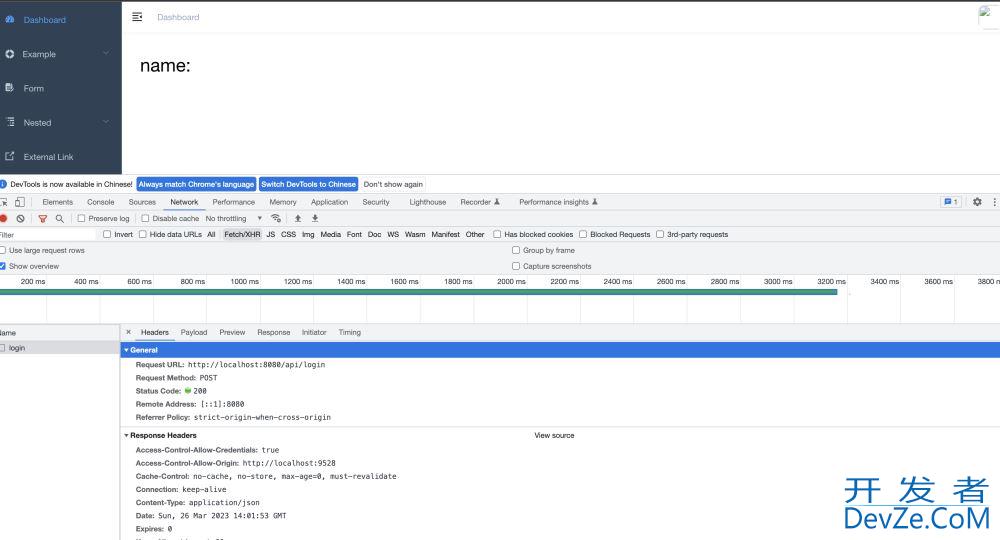Open DevTools more options kebab
This screenshot has height=540, width=1000.
tap(994, 202)
